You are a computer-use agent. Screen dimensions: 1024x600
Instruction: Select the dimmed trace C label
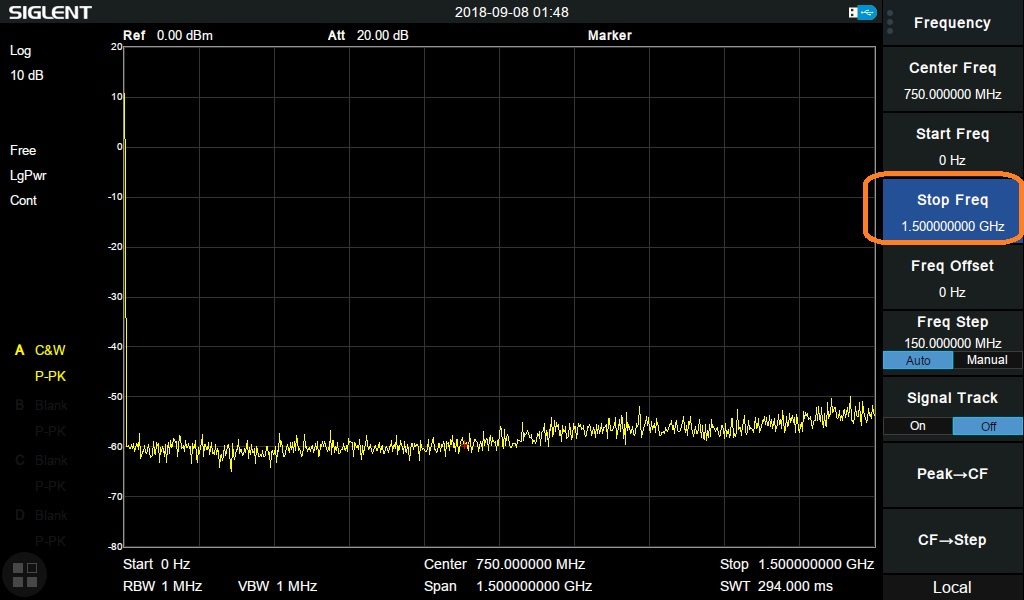click(x=19, y=460)
